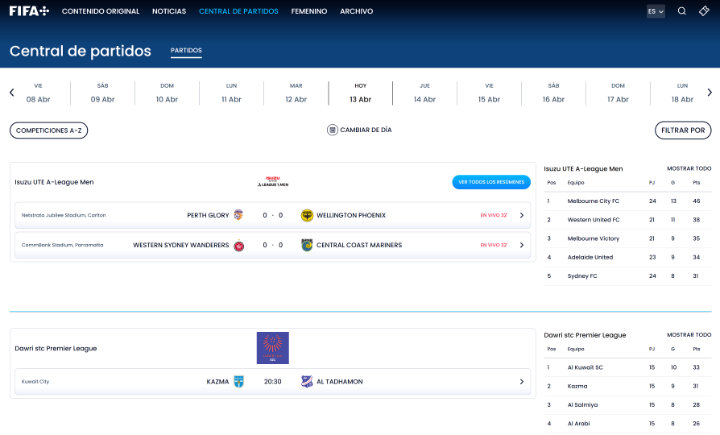This screenshot has width=720, height=435.
Task: Click the Western Sydney Wanderers crest
Action: 239,244
